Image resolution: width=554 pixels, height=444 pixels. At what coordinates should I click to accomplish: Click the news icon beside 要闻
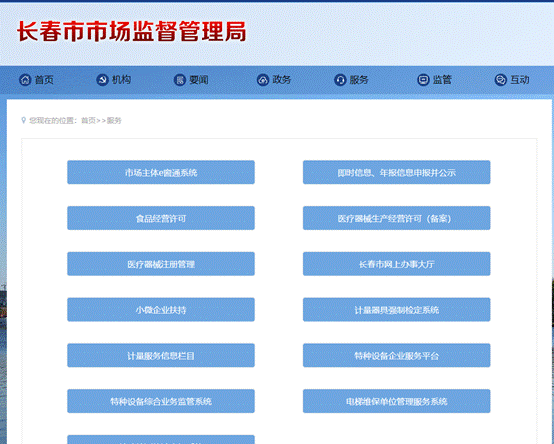pos(180,80)
